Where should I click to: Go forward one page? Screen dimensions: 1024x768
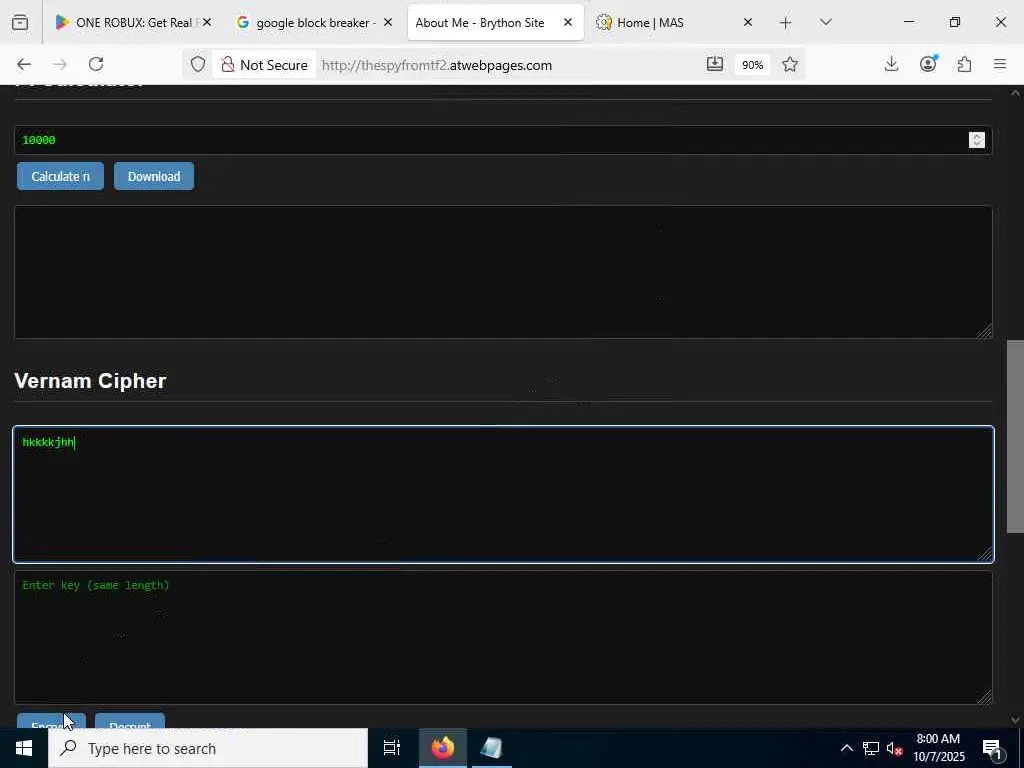pyautogui.click(x=60, y=64)
